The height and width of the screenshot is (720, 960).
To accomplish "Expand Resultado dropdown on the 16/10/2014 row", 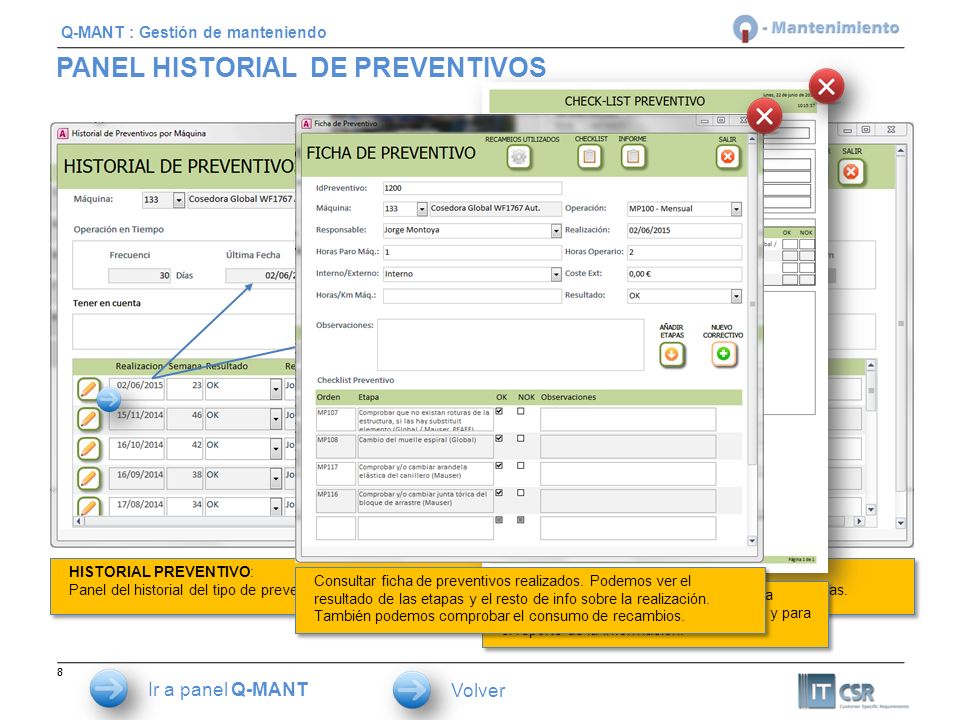I will point(276,449).
